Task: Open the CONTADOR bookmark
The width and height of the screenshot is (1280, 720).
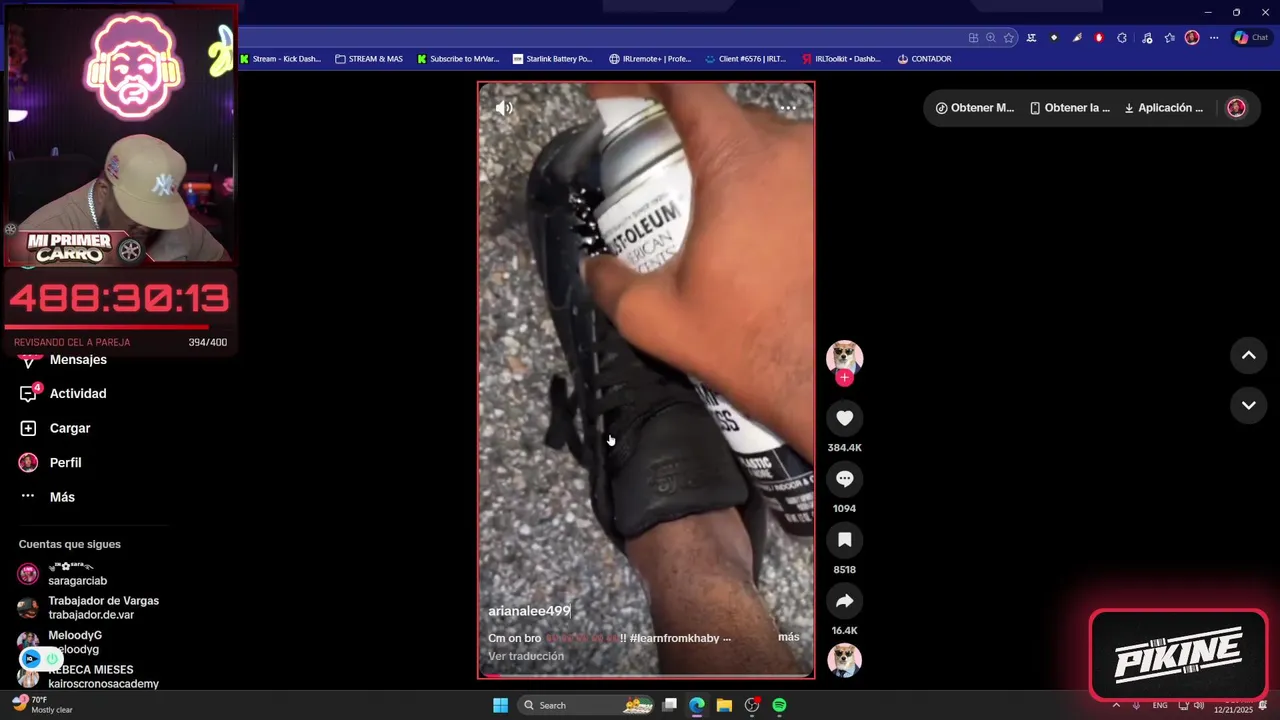Action: (924, 59)
